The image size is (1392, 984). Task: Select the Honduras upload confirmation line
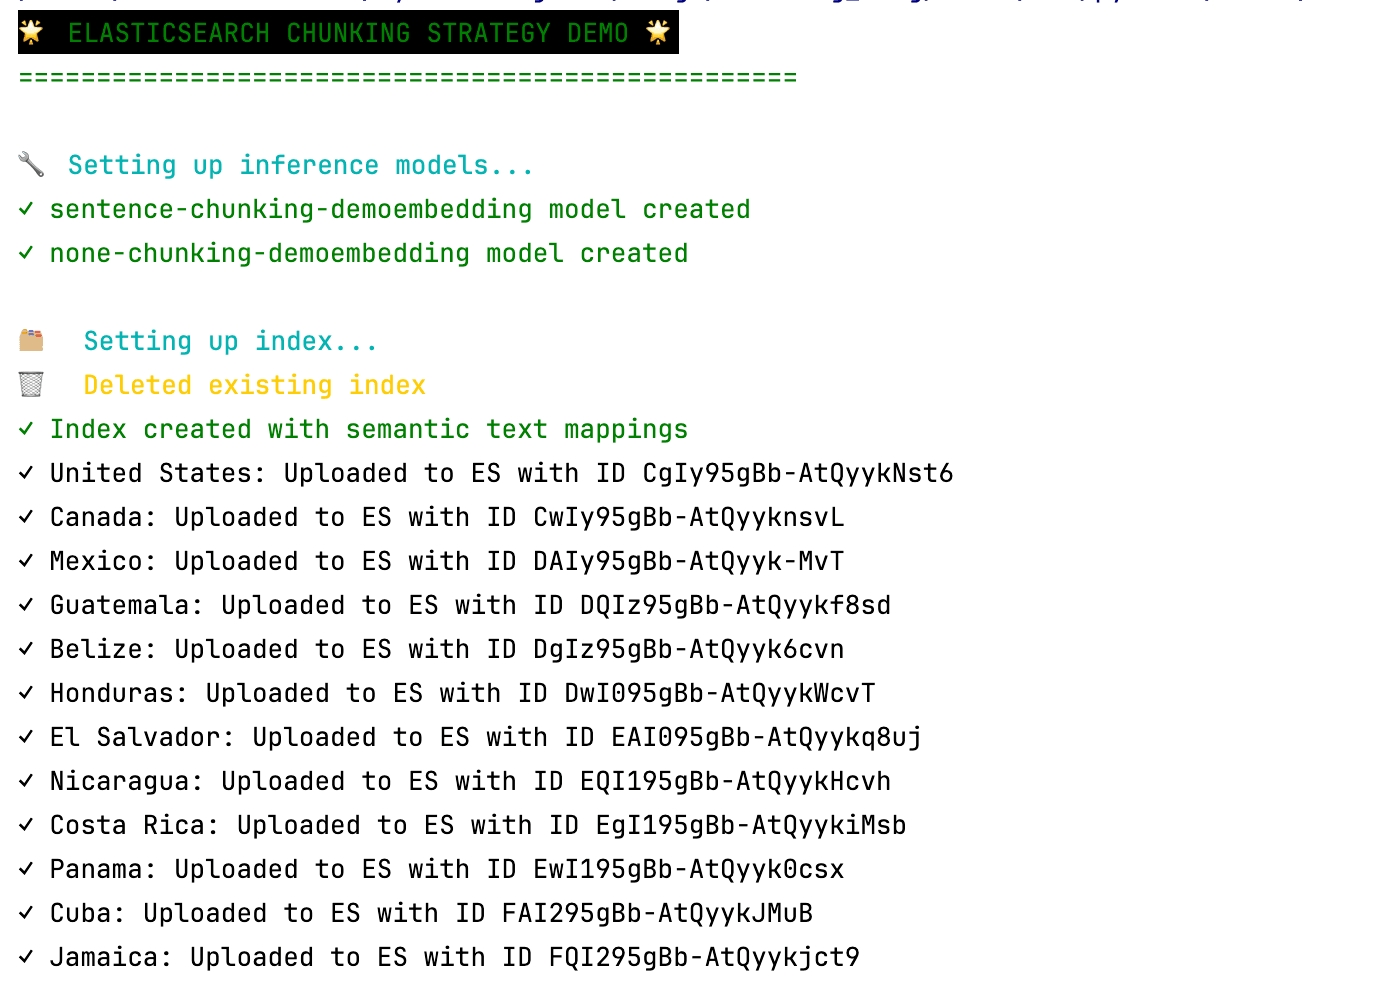460,692
